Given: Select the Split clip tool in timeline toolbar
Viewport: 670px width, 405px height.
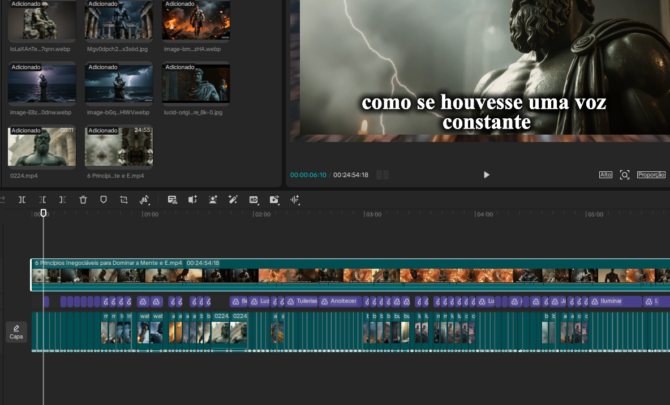Looking at the screenshot, I should click(x=22, y=200).
